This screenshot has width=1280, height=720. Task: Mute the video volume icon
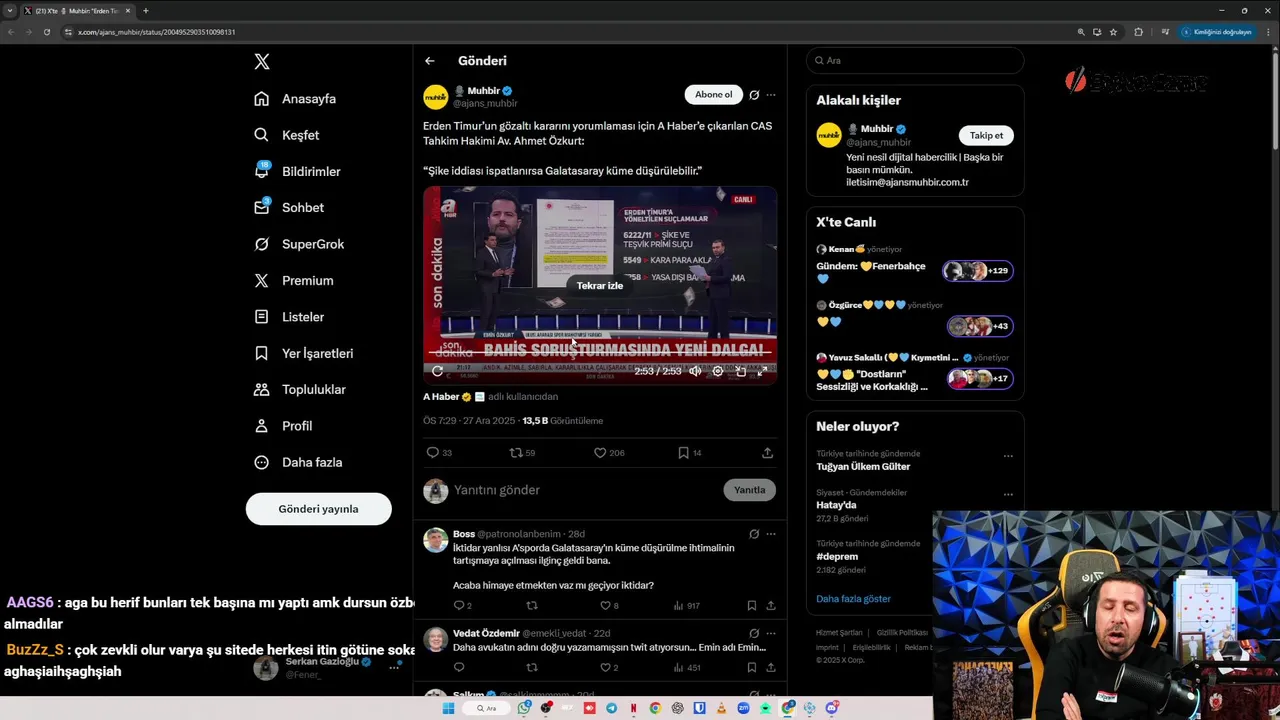click(695, 371)
